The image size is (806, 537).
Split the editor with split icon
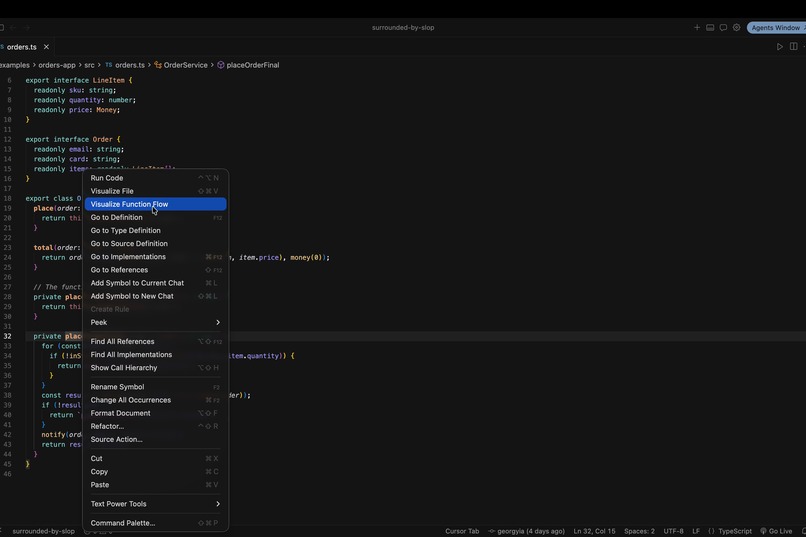[x=794, y=47]
